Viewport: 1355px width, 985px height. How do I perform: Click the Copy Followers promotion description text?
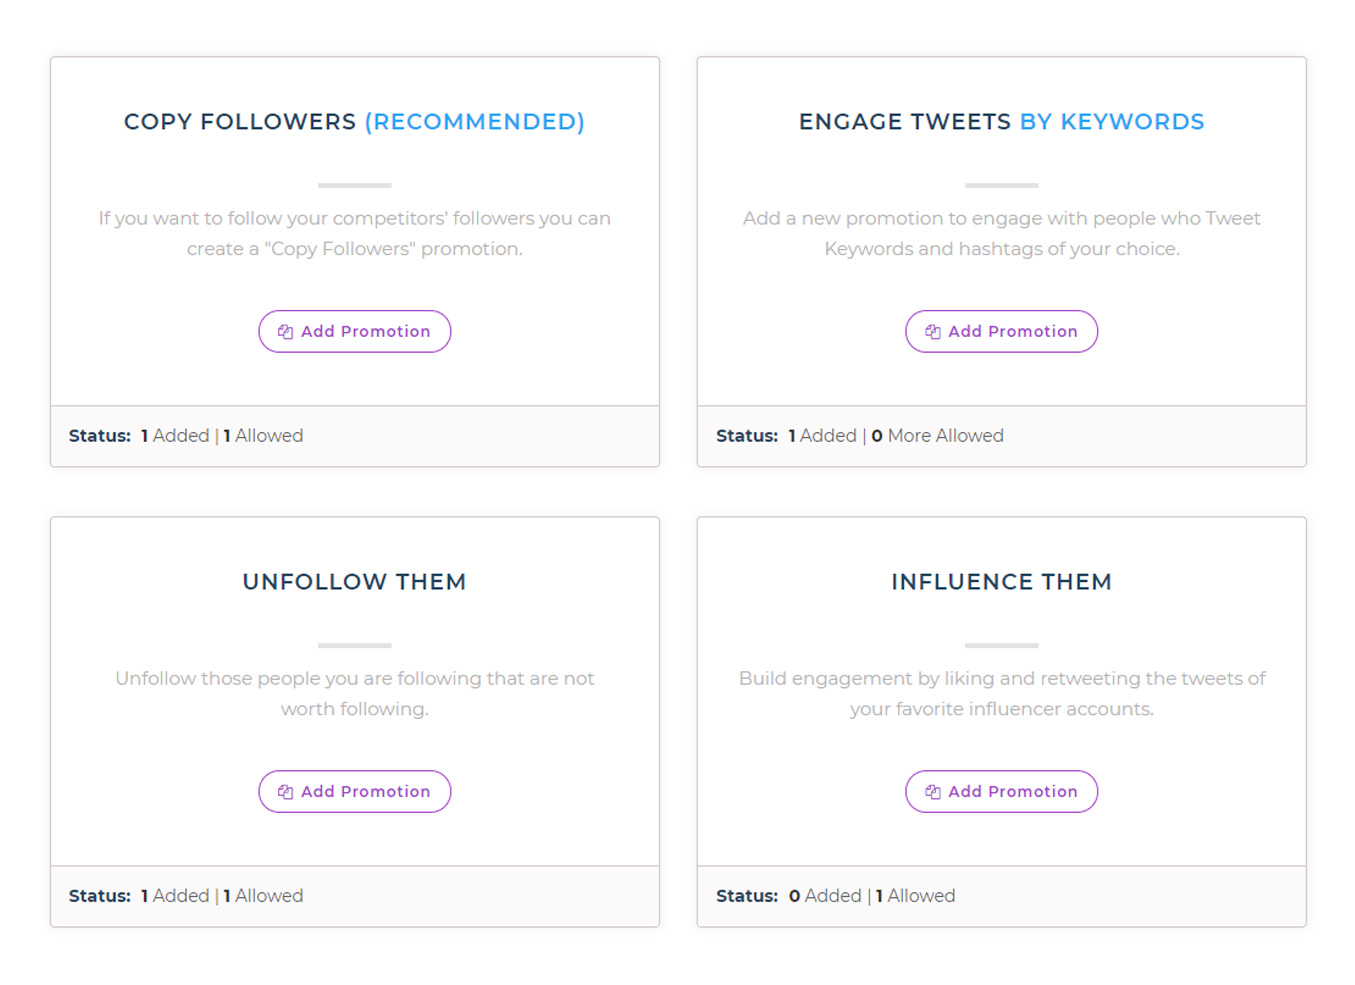[x=354, y=233]
